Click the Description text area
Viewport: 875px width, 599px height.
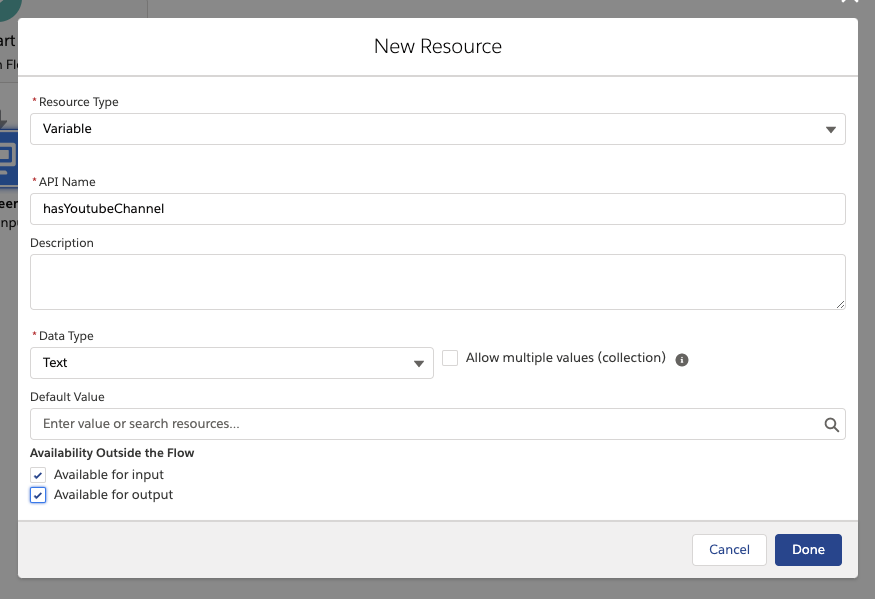[x=438, y=282]
